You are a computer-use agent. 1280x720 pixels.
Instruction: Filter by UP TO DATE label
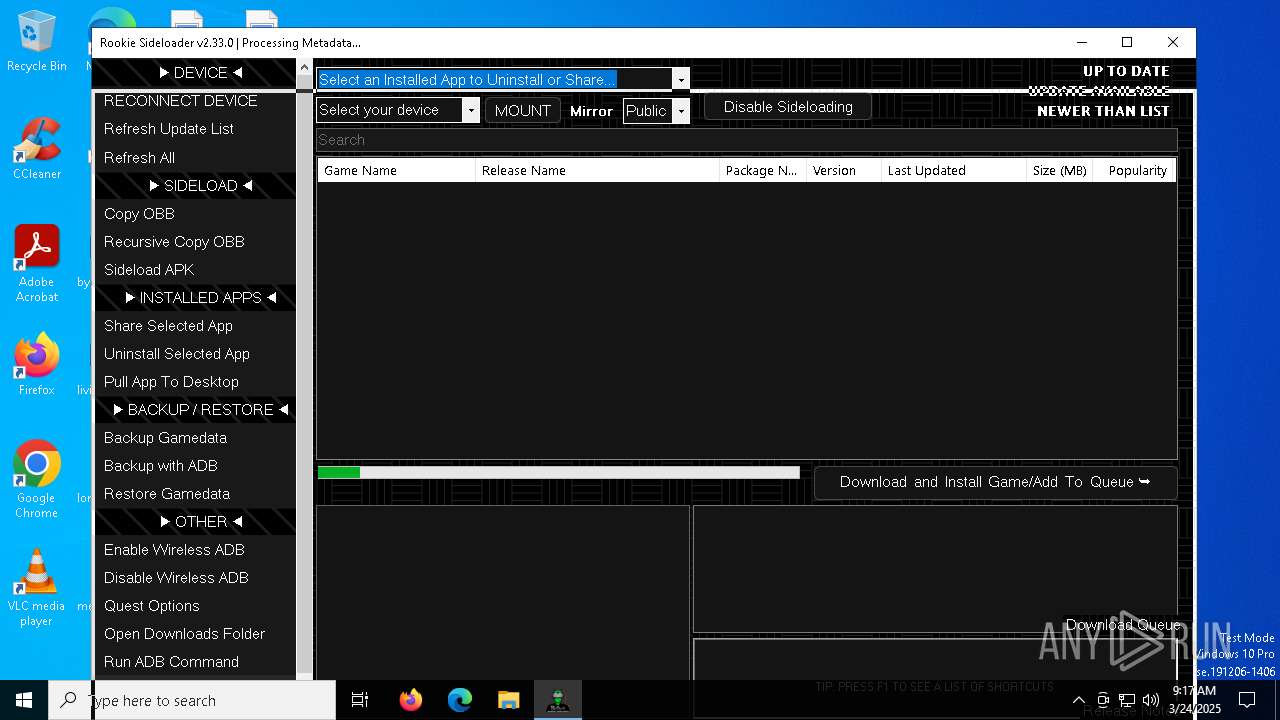(1126, 71)
